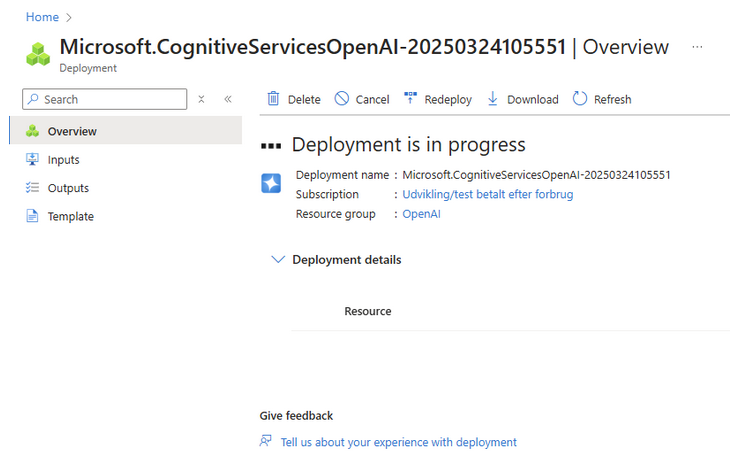Click the Download arrow icon

tap(492, 99)
